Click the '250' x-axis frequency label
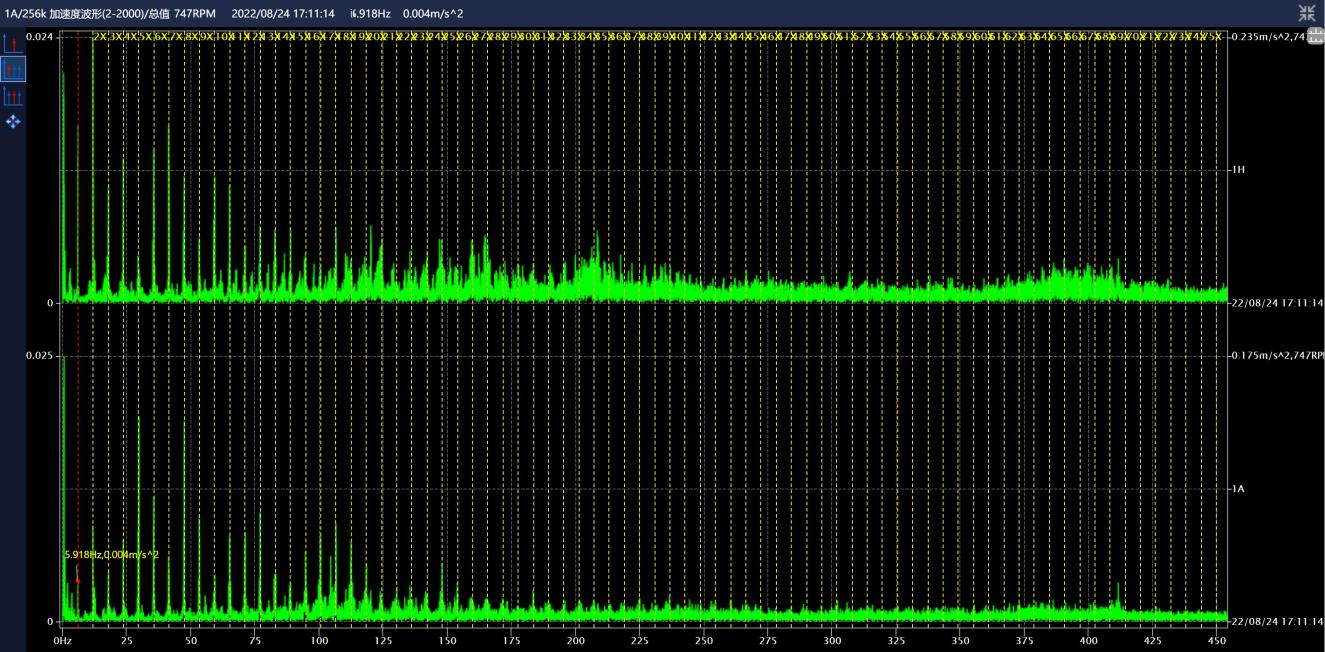The image size is (1325, 652). coord(704,640)
